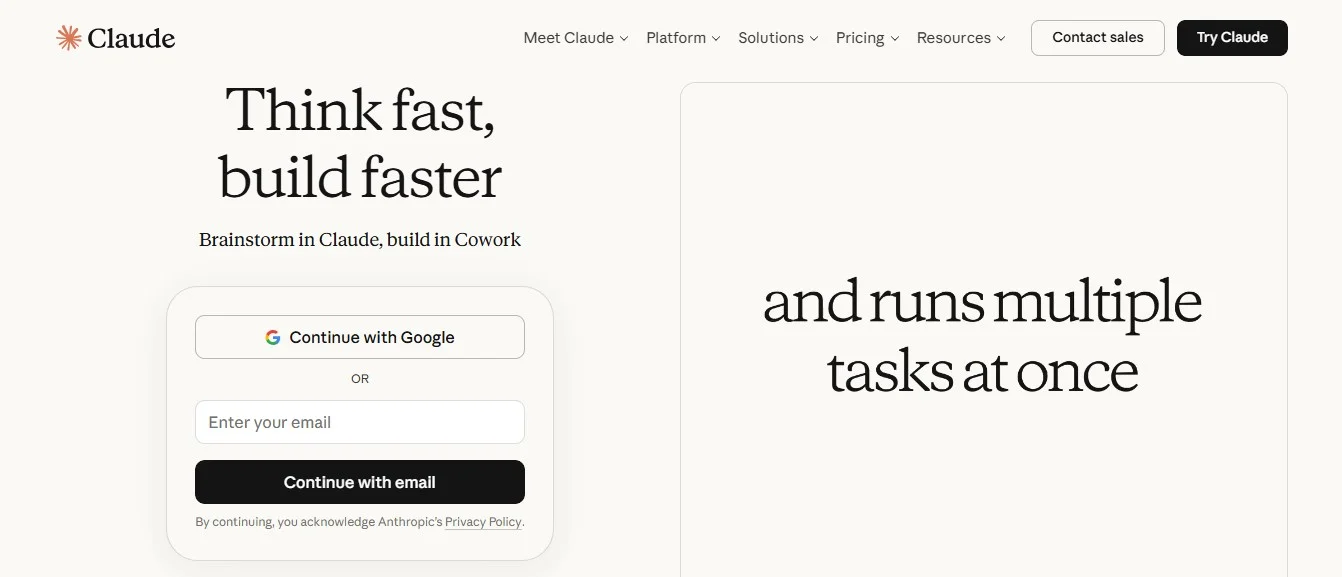This screenshot has width=1342, height=577.
Task: Click the black Try Claude button
Action: [1231, 38]
